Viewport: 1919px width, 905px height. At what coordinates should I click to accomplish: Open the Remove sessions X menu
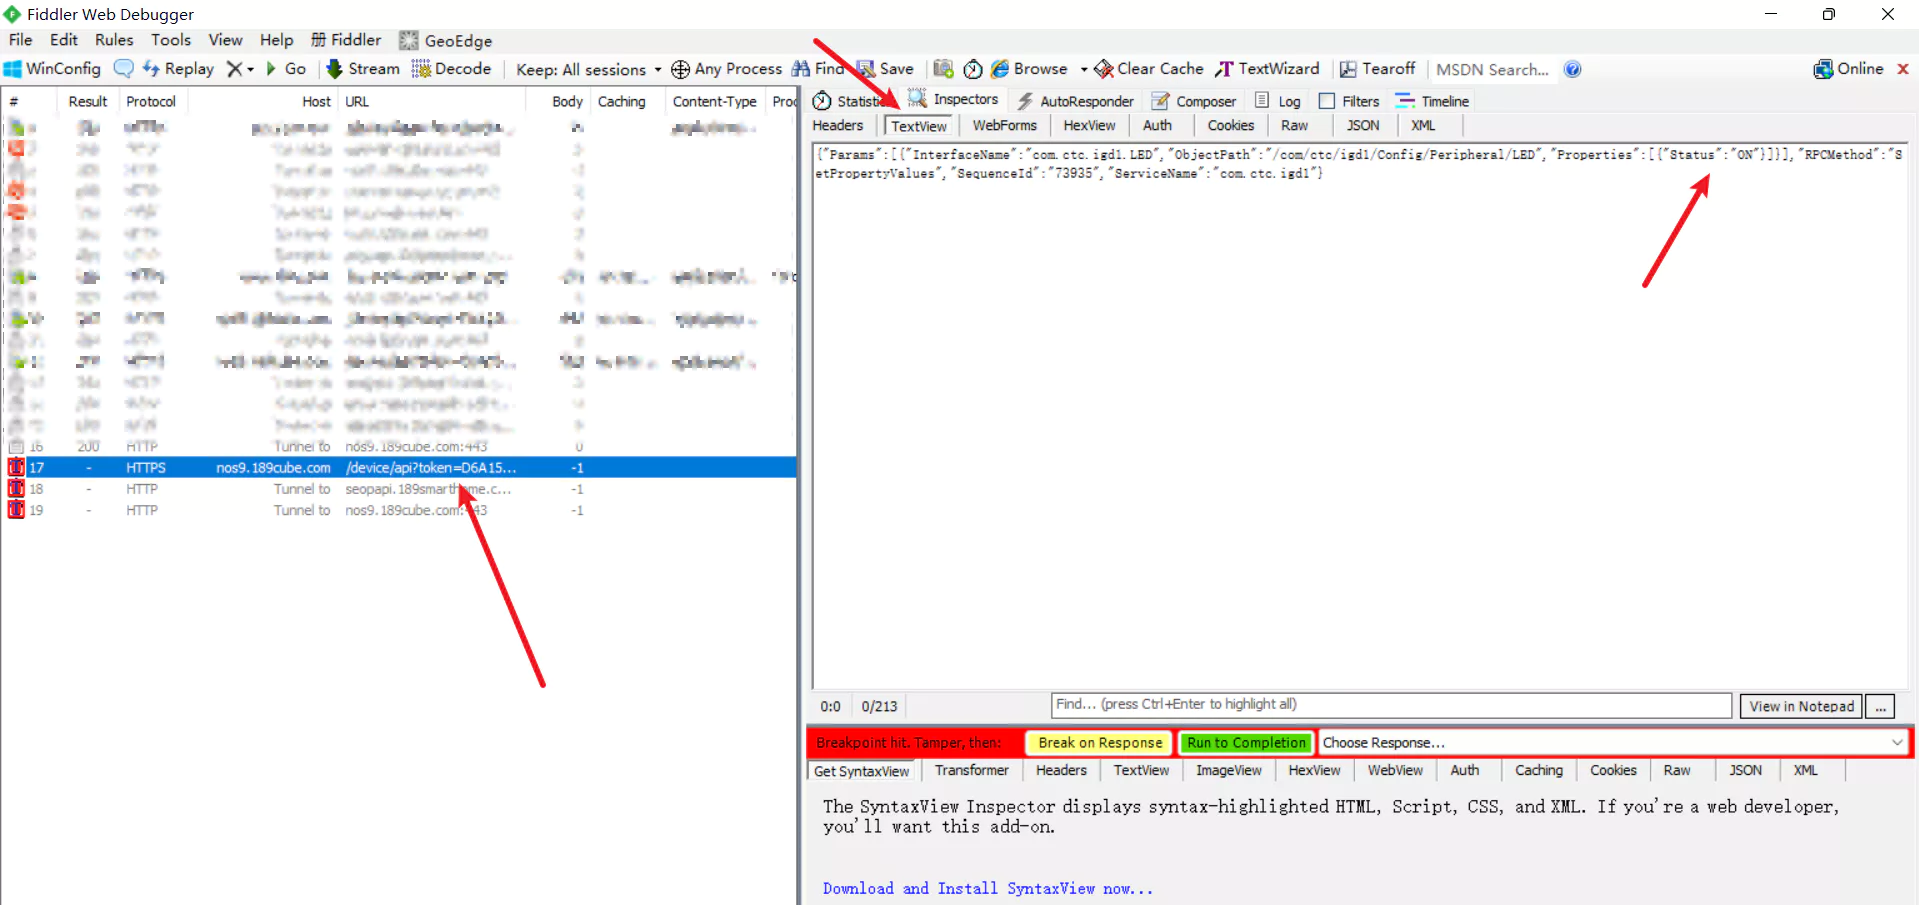(240, 69)
